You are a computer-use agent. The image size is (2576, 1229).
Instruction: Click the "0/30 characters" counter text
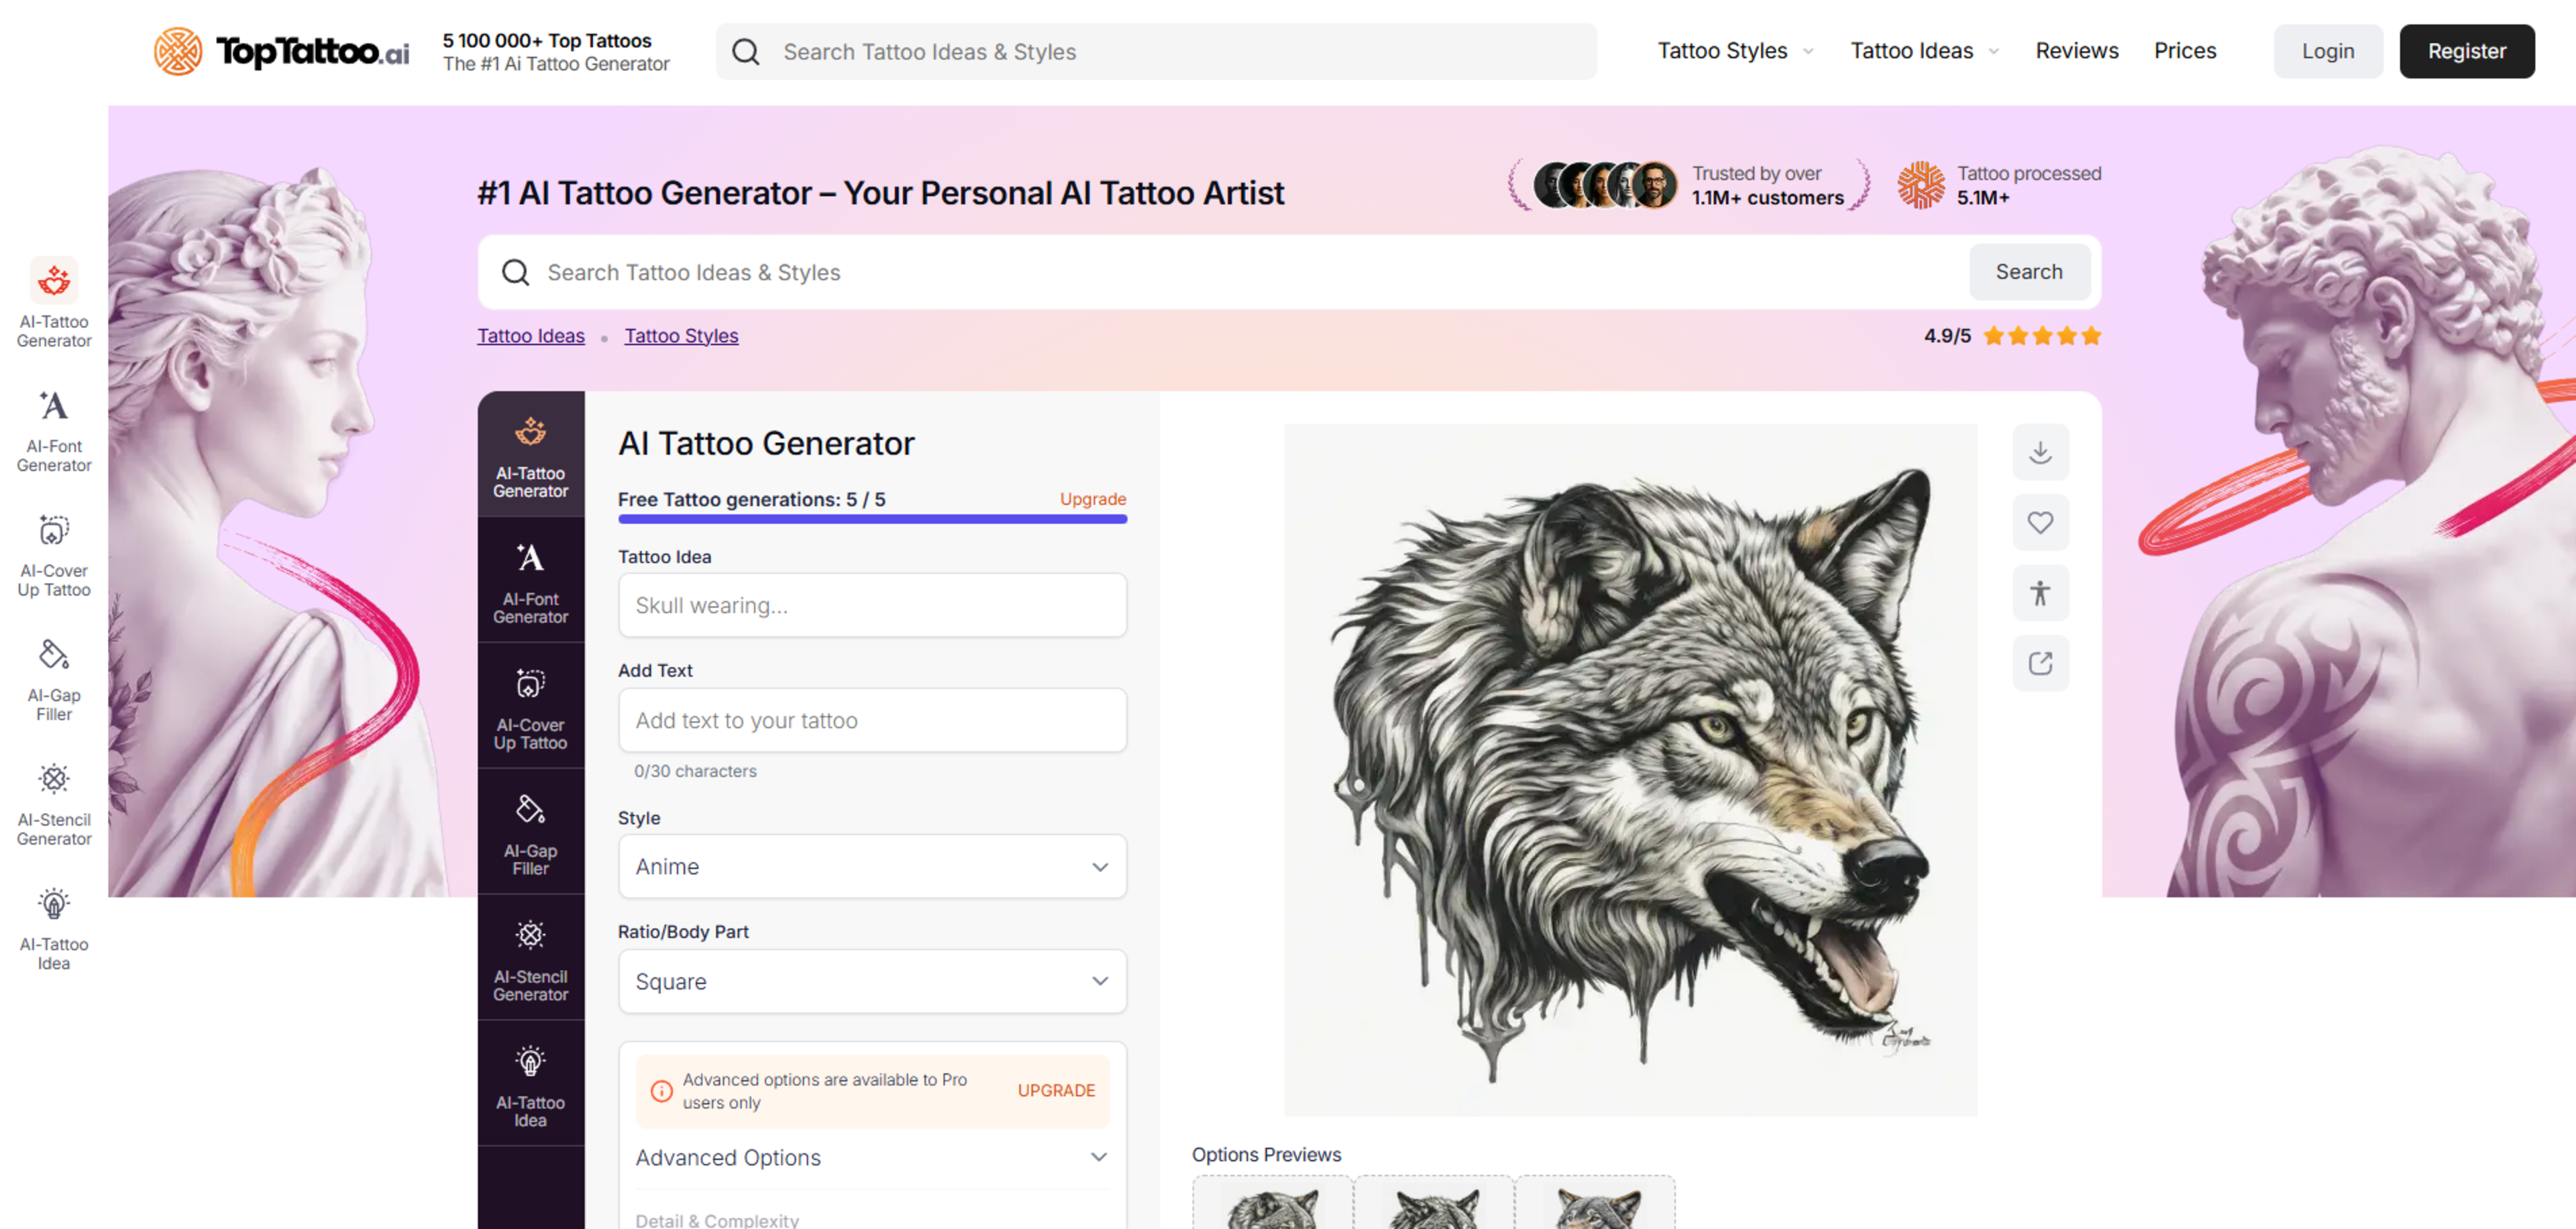[x=695, y=771]
